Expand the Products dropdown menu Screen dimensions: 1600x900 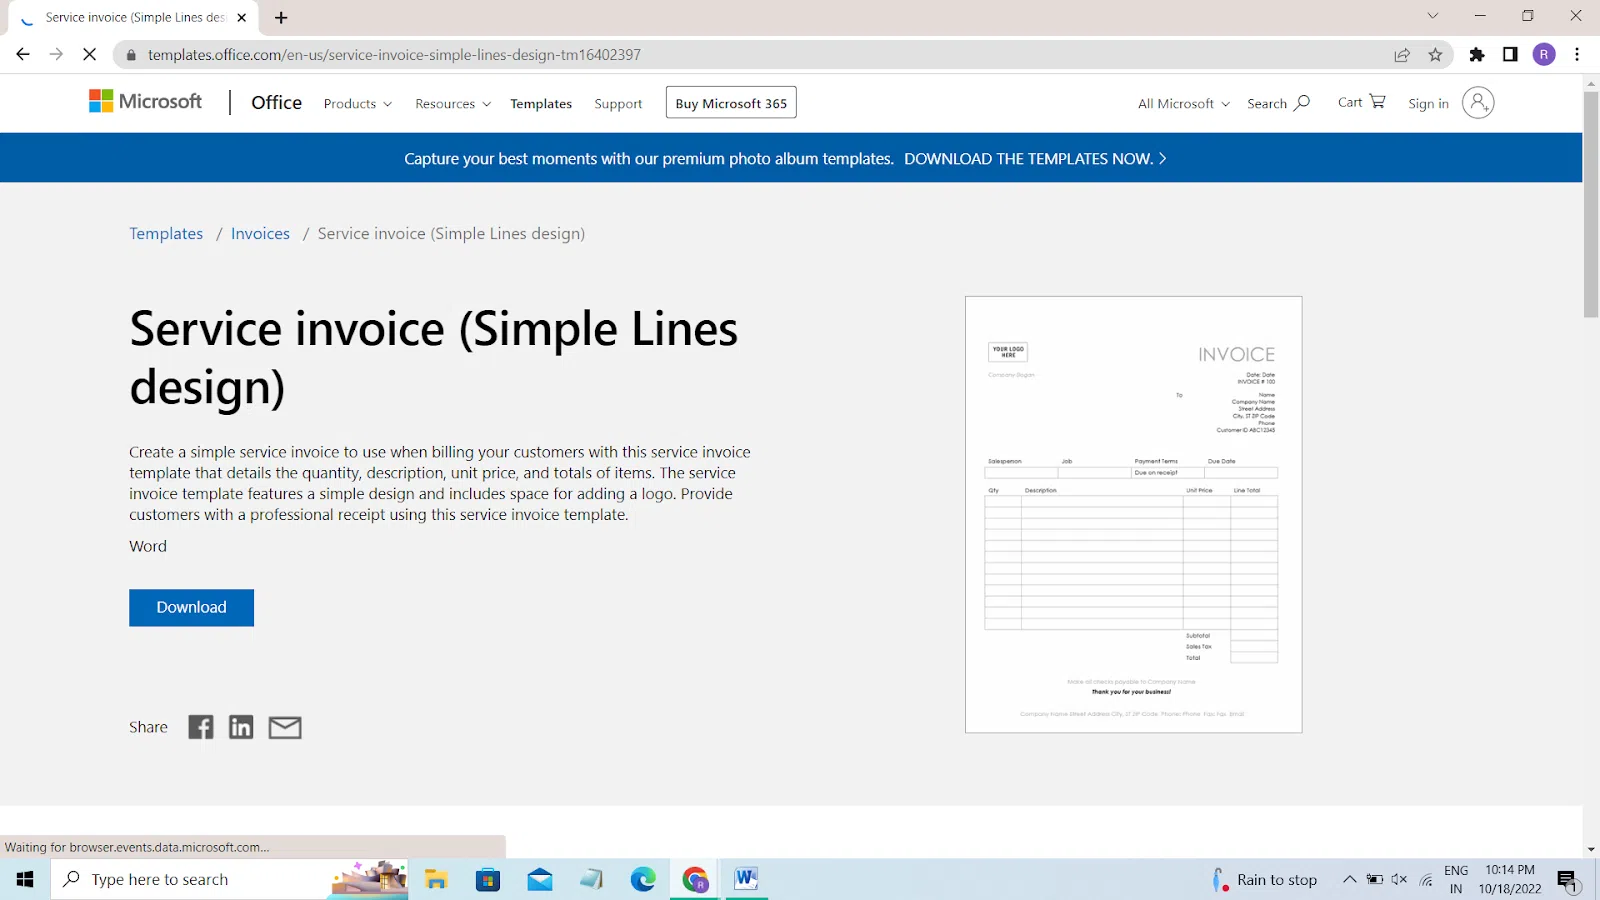358,104
